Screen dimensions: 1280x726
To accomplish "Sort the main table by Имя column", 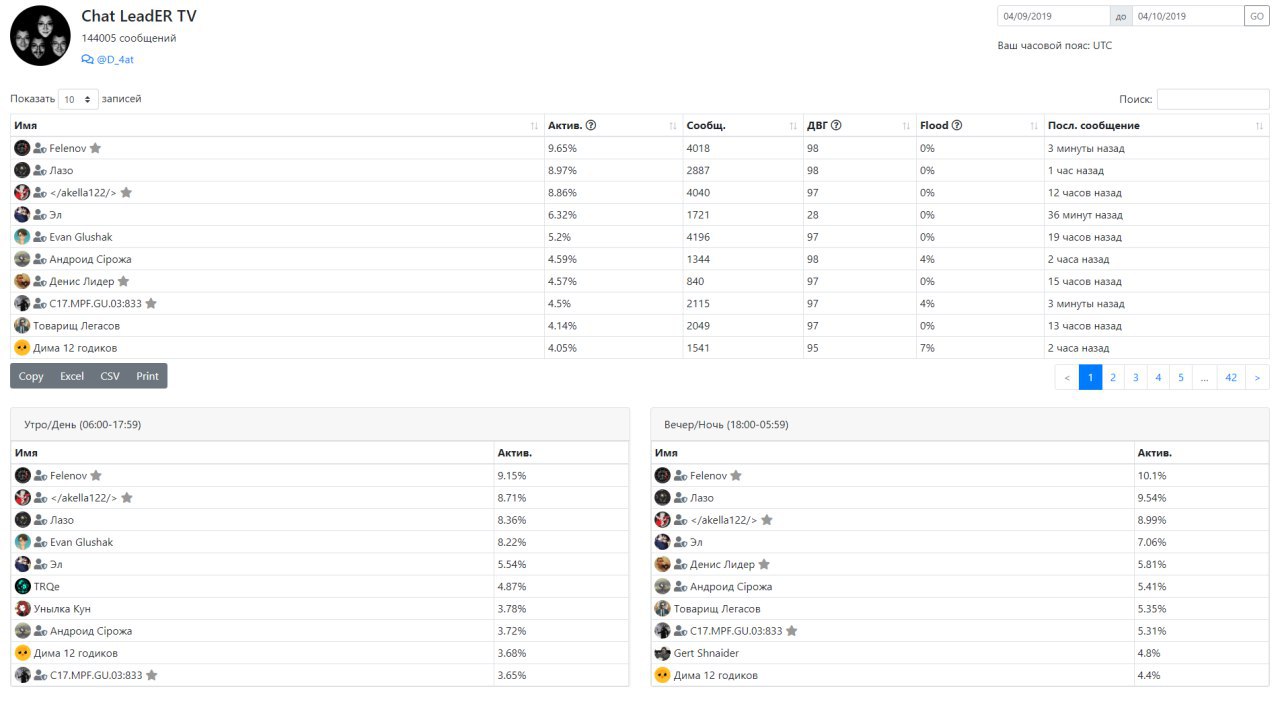I will [277, 126].
